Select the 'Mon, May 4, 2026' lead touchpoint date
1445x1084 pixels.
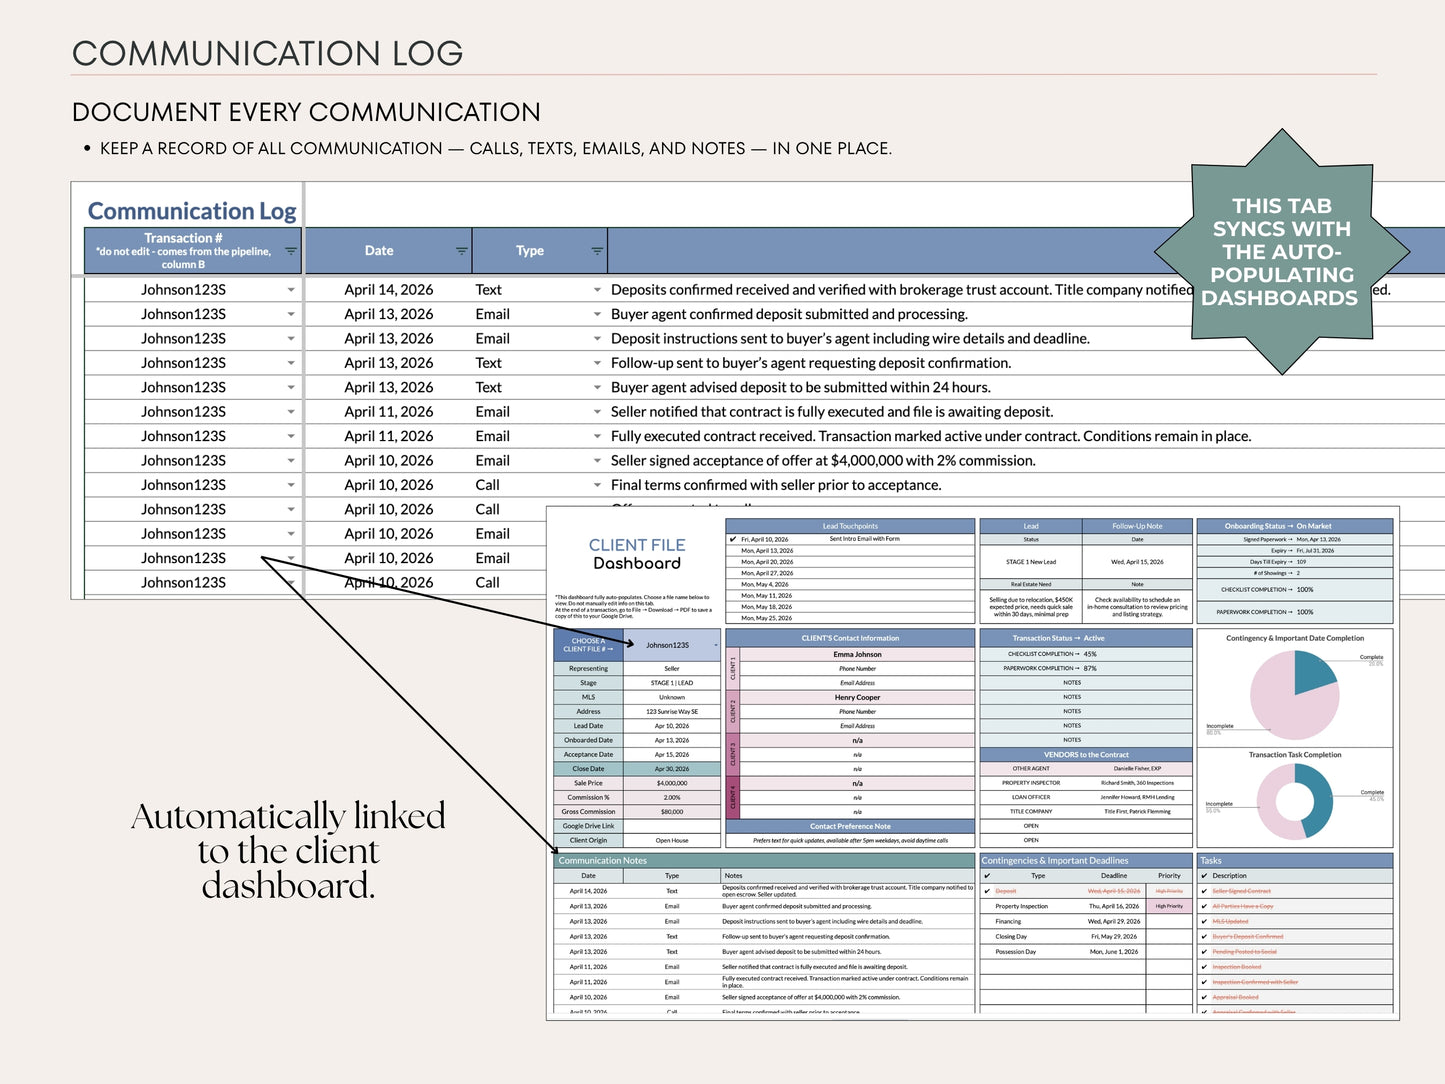(x=765, y=584)
